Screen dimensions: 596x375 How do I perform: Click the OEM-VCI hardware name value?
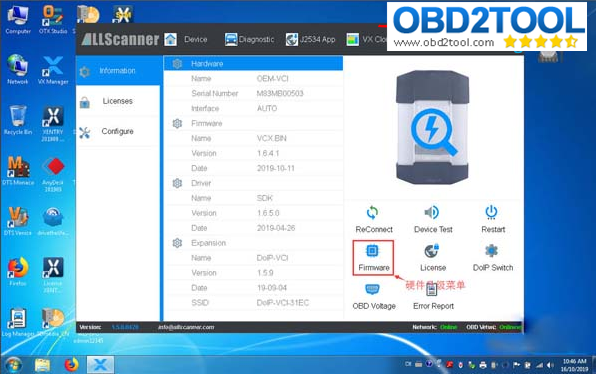click(272, 79)
